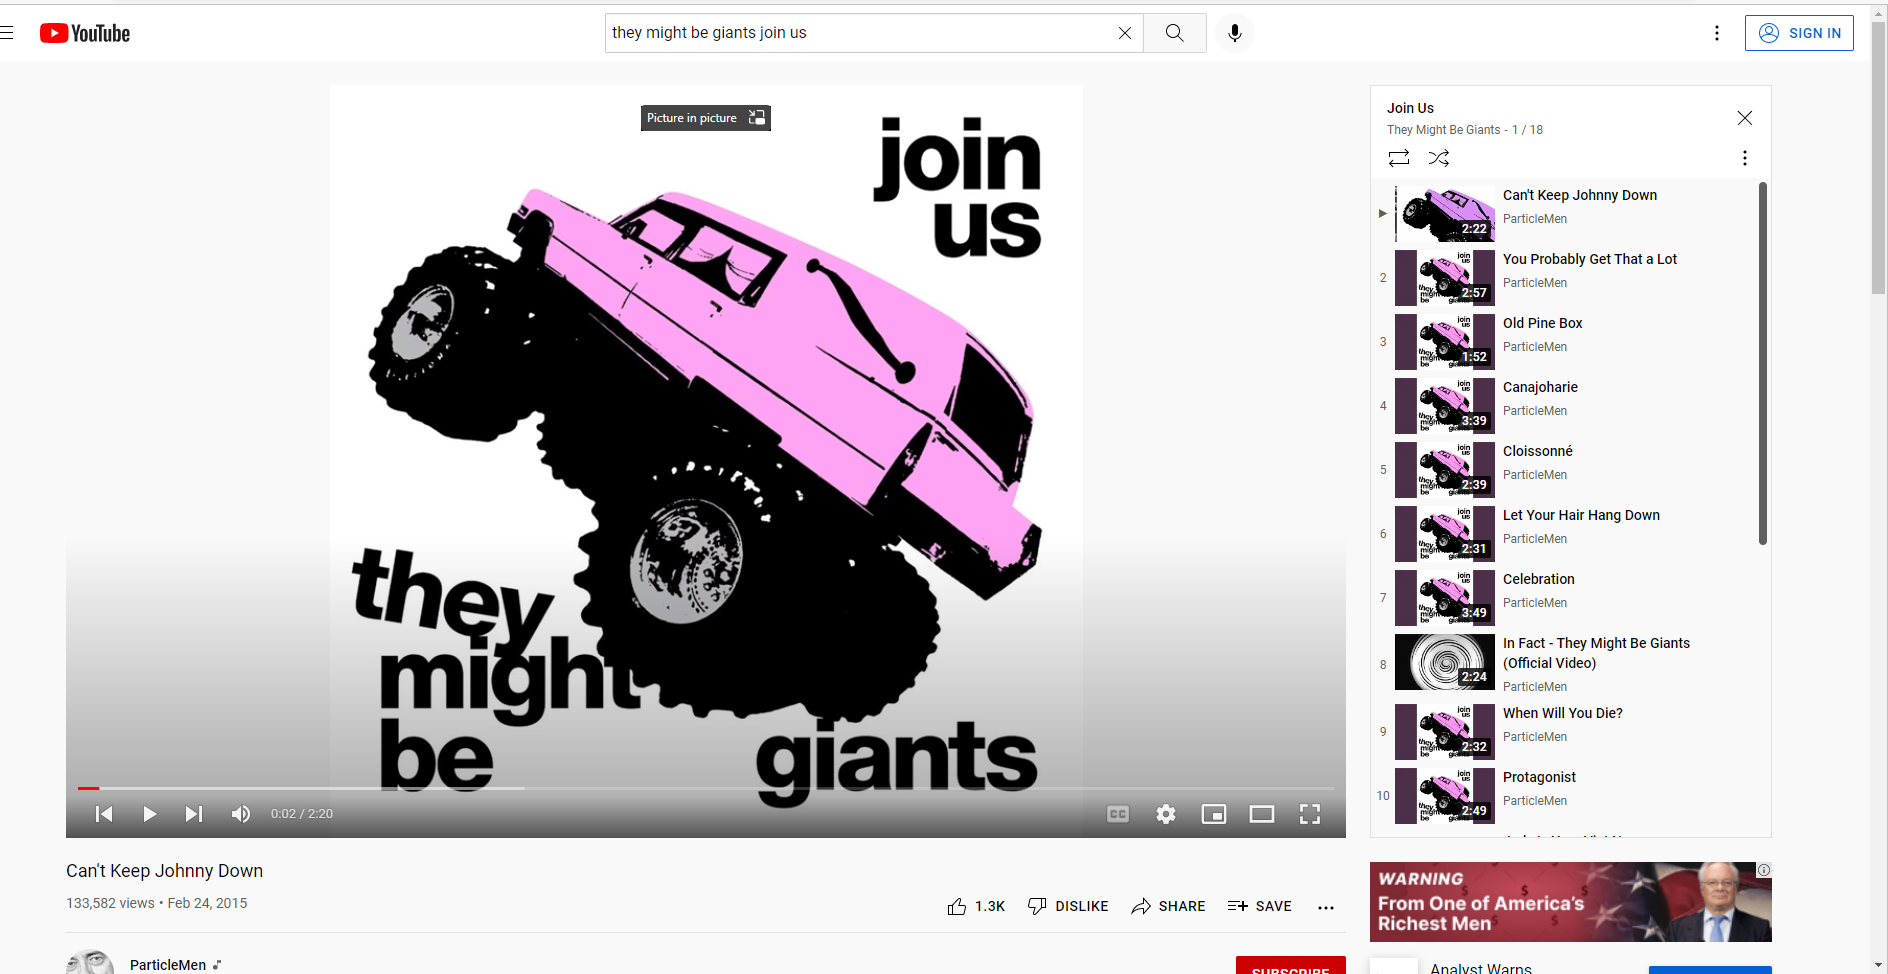The height and width of the screenshot is (974, 1888).
Task: Open the player settings gear
Action: 1165,814
